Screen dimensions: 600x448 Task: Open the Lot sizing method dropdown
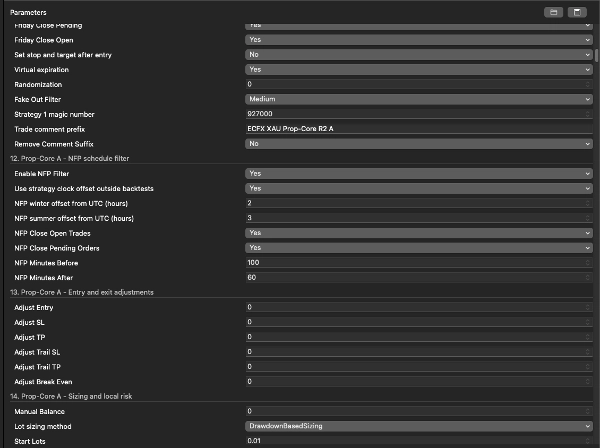[x=419, y=426]
